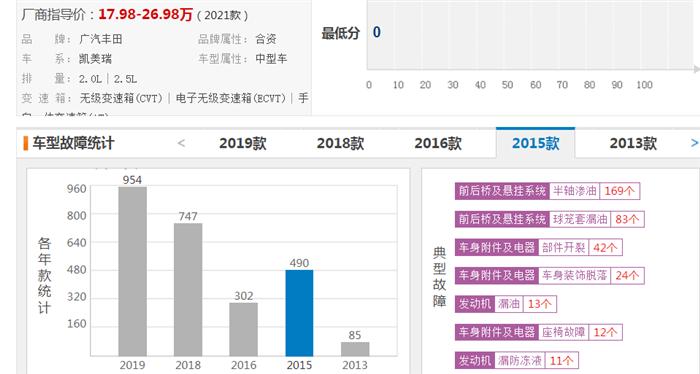Click the 凯美瑞 series name
The height and width of the screenshot is (374, 700).
(x=95, y=59)
